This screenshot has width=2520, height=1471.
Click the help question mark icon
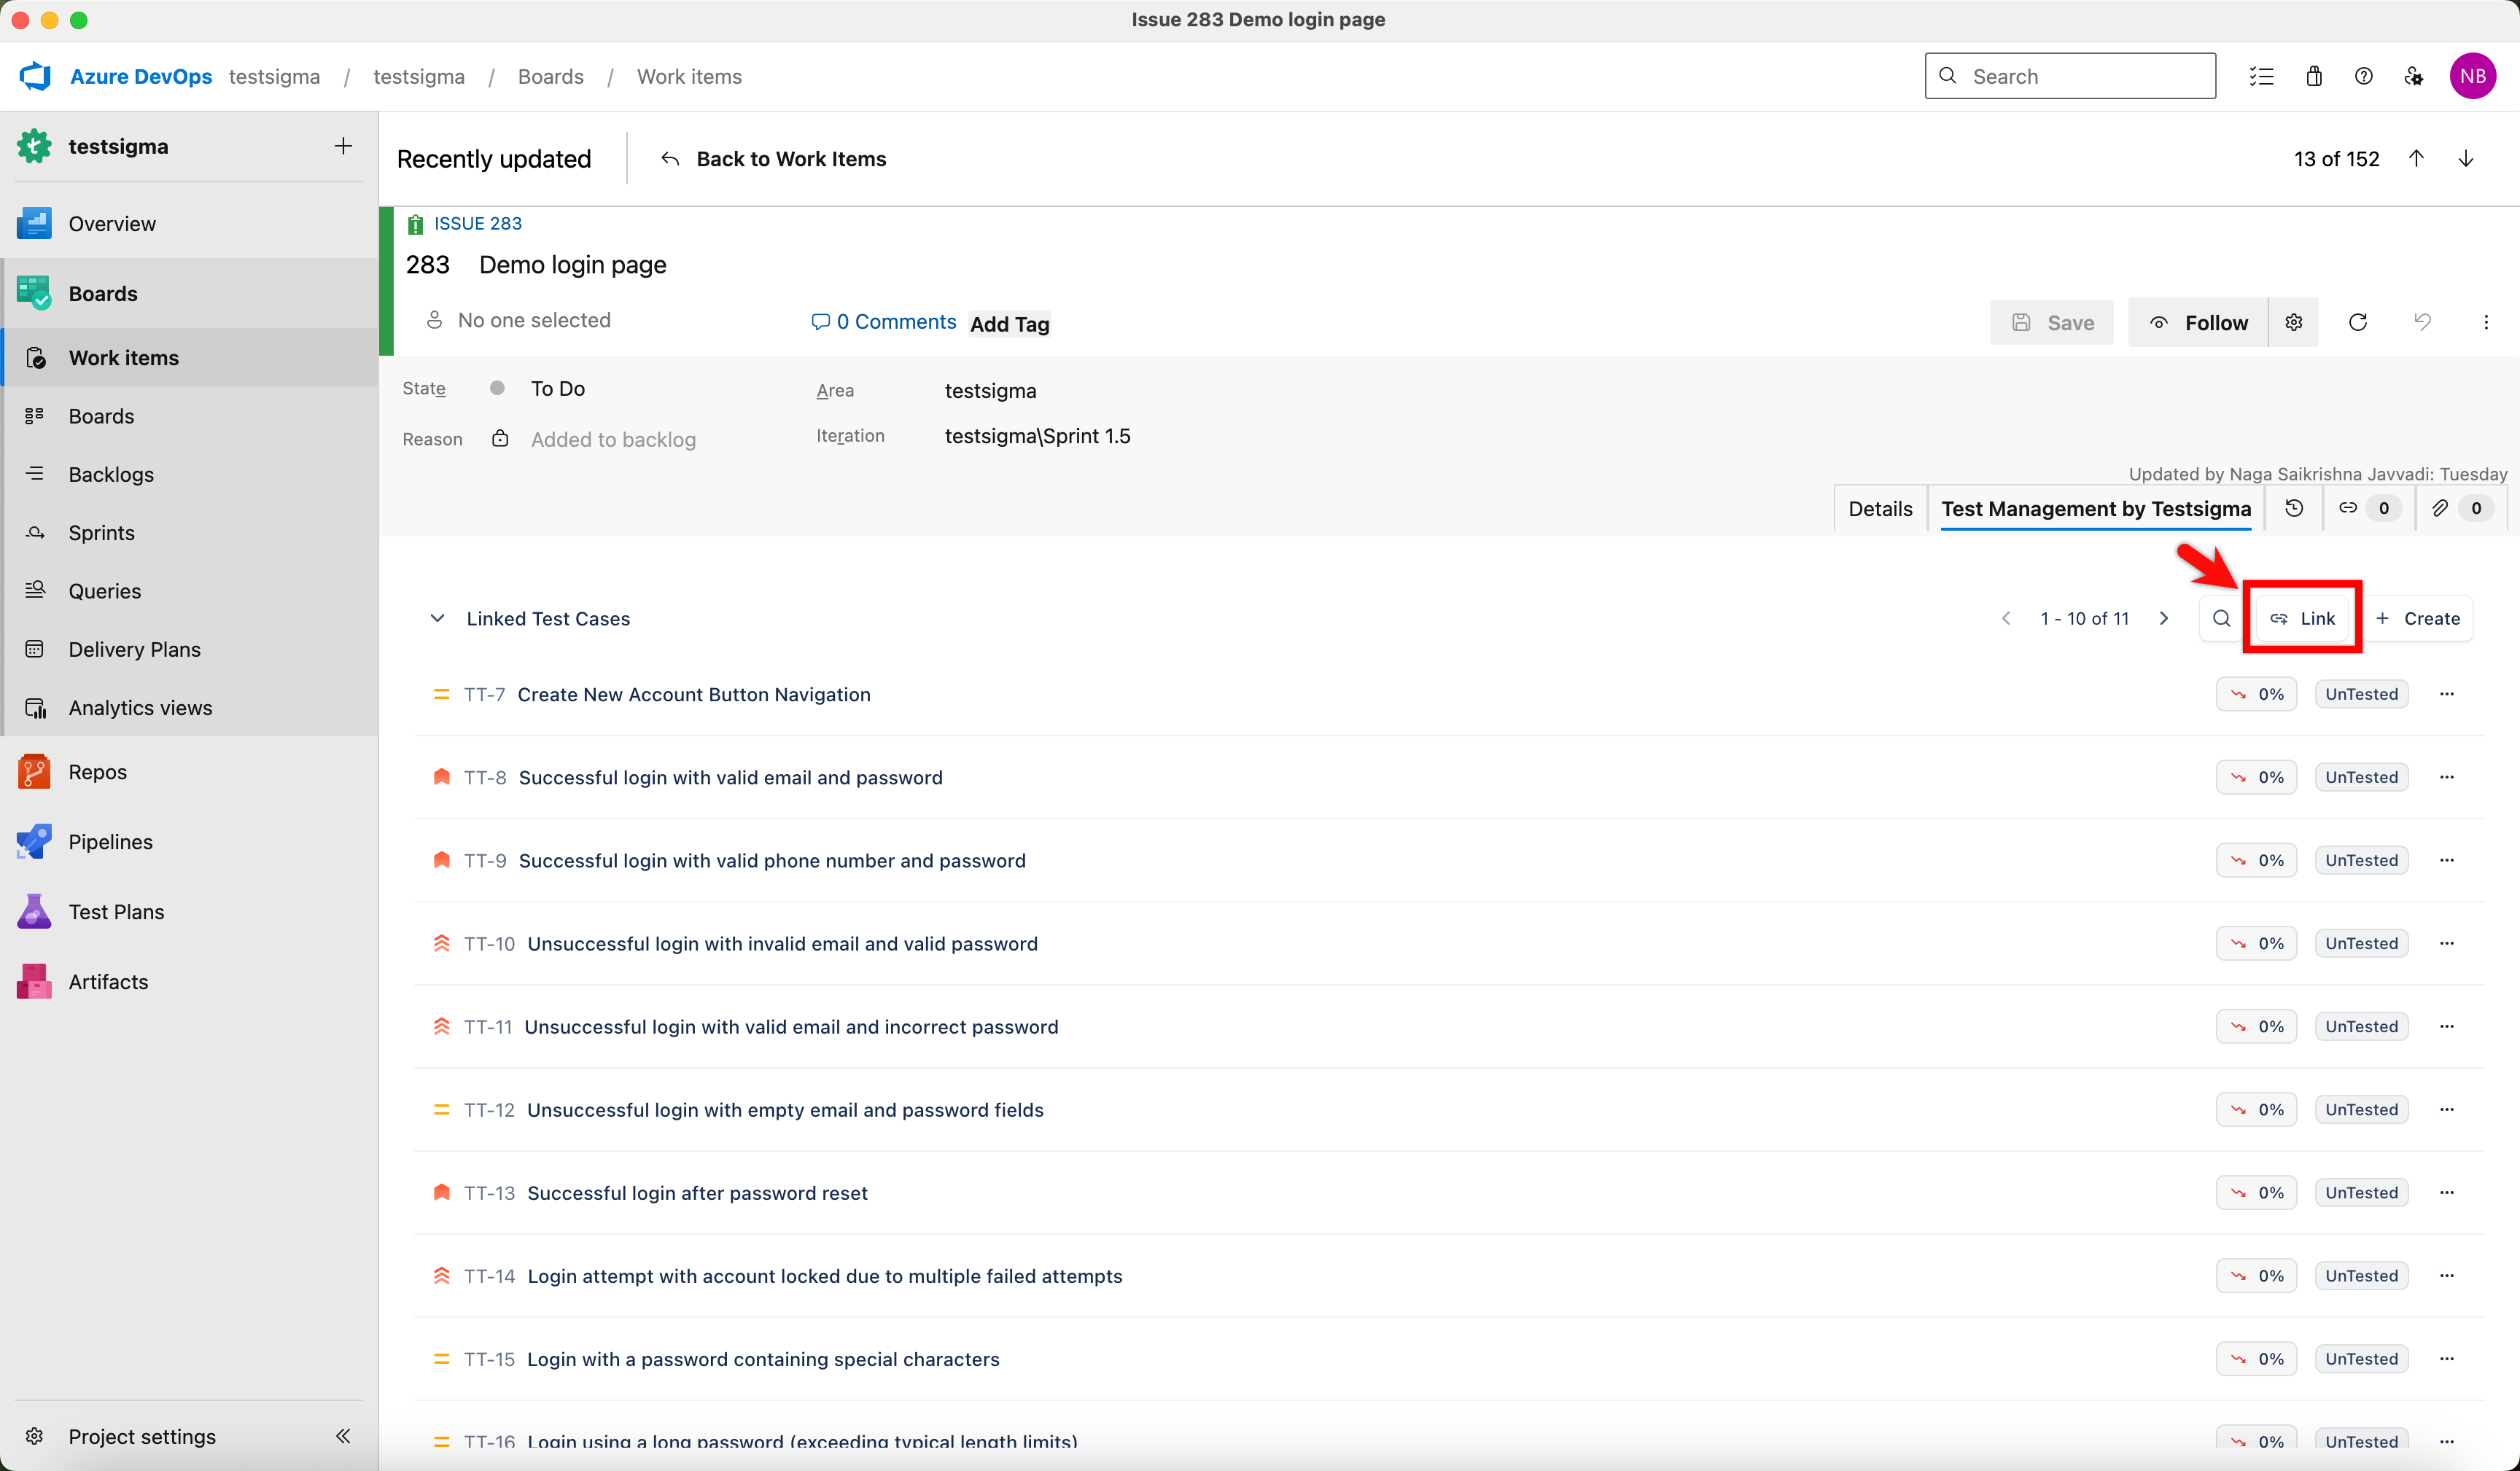coord(2363,76)
